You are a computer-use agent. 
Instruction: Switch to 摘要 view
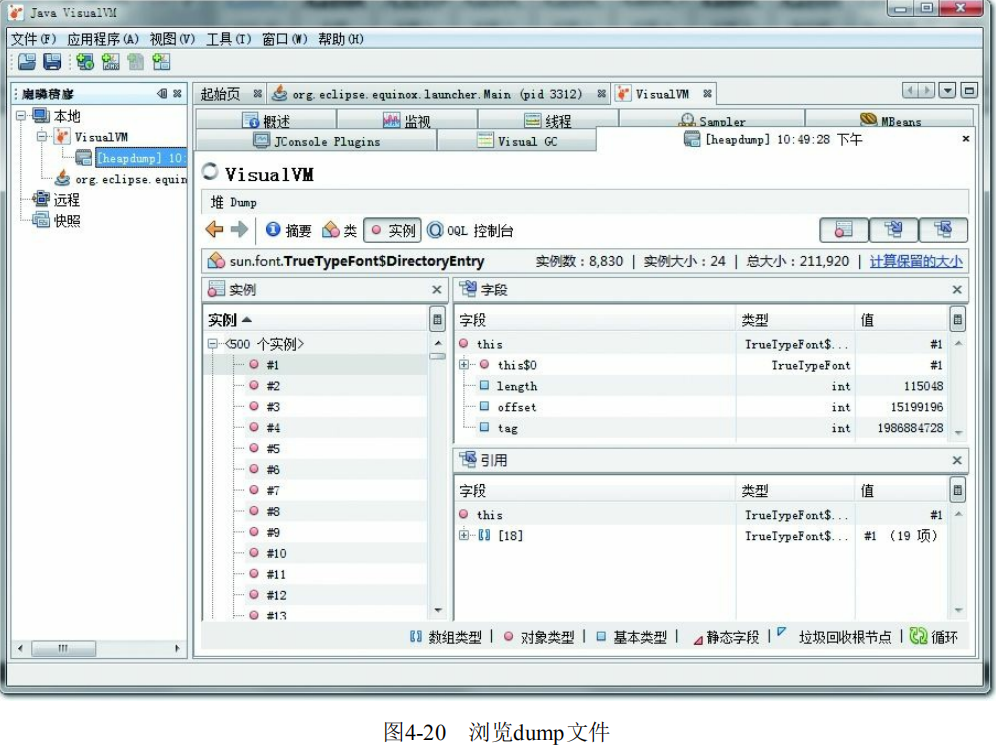(x=288, y=230)
